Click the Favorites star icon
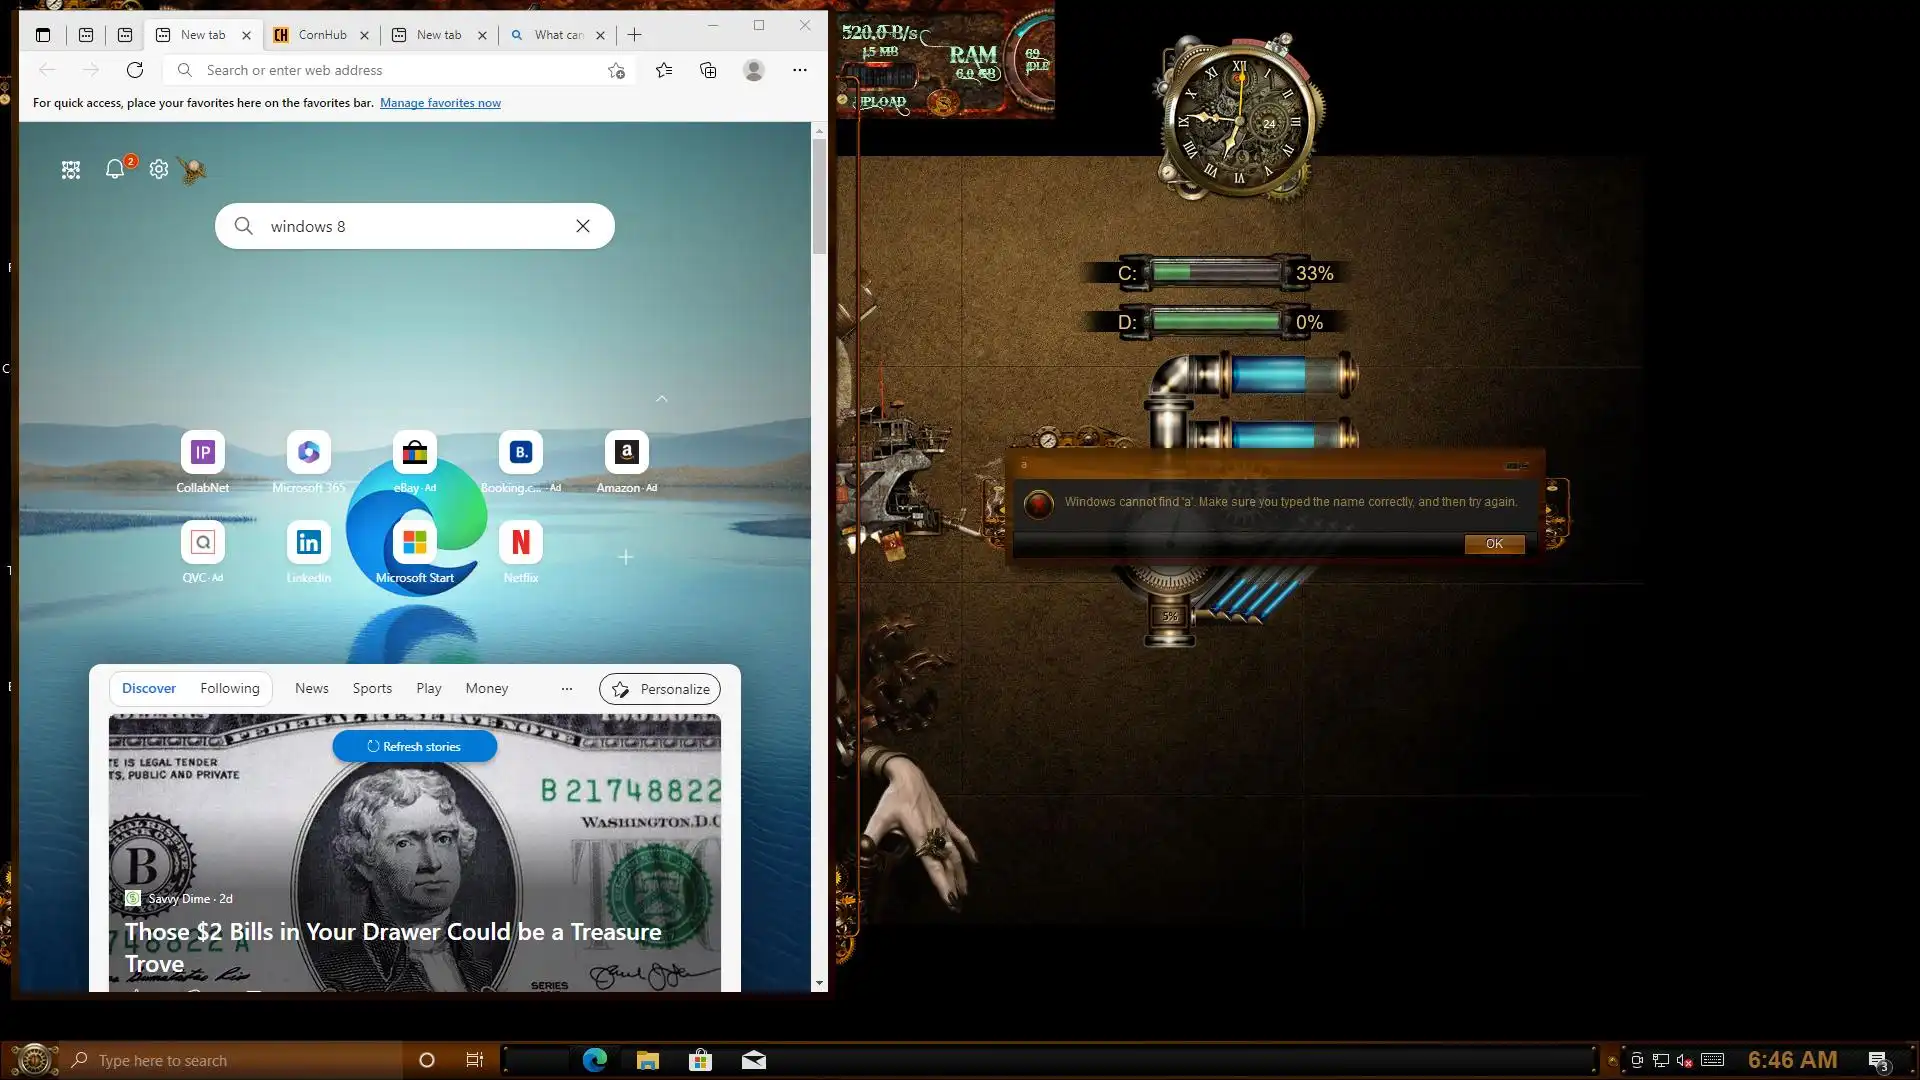This screenshot has height=1080, width=1920. (664, 70)
